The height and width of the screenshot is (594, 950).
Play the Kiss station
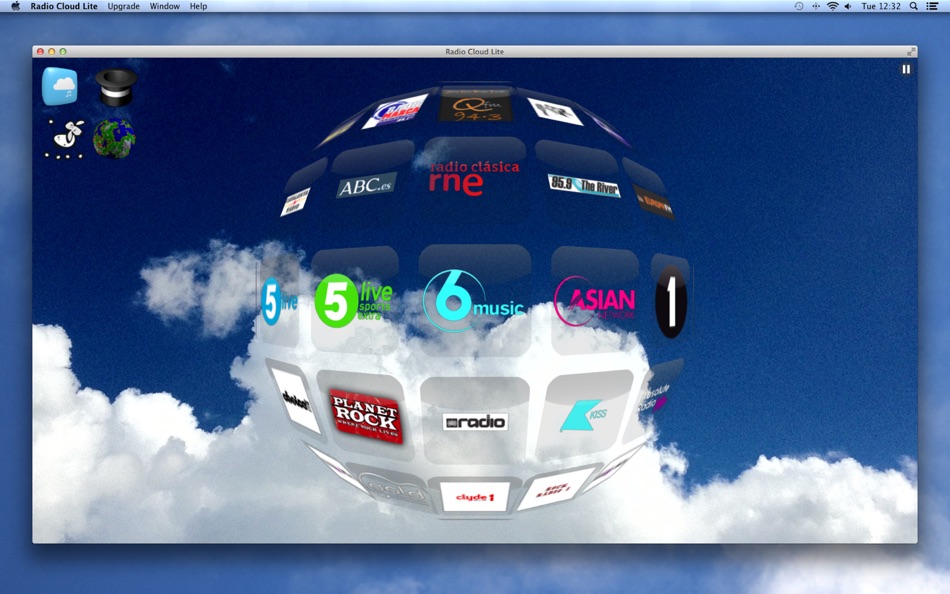pyautogui.click(x=583, y=415)
